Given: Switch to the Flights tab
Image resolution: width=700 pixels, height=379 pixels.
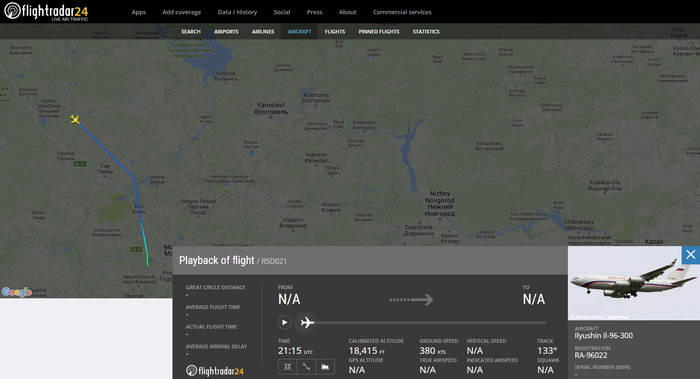Looking at the screenshot, I should (335, 32).
